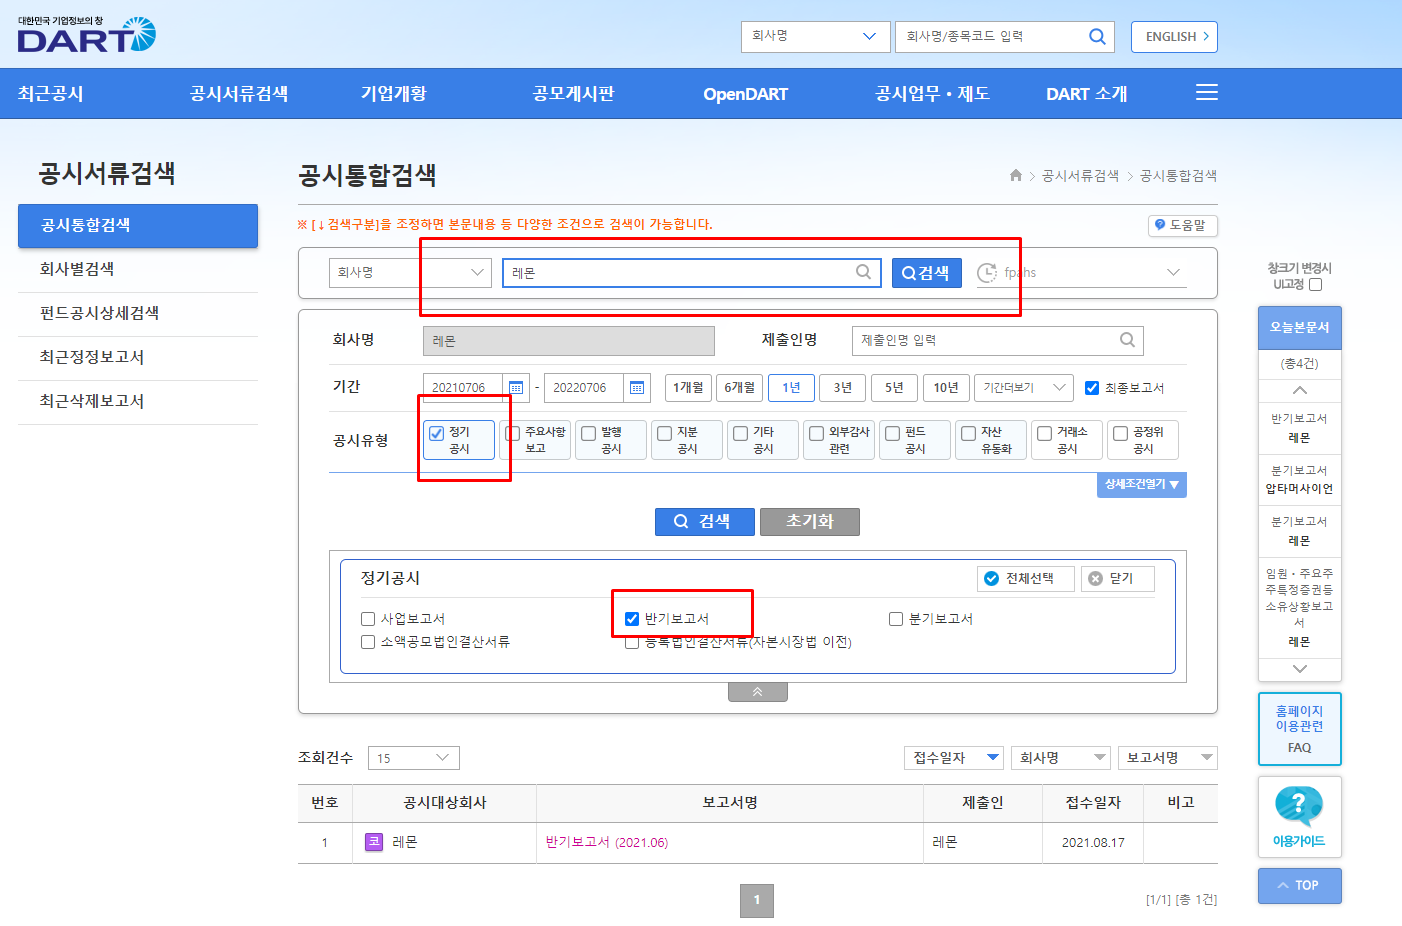Open 보고서명 sort dropdown
The image size is (1402, 926).
click(1167, 758)
